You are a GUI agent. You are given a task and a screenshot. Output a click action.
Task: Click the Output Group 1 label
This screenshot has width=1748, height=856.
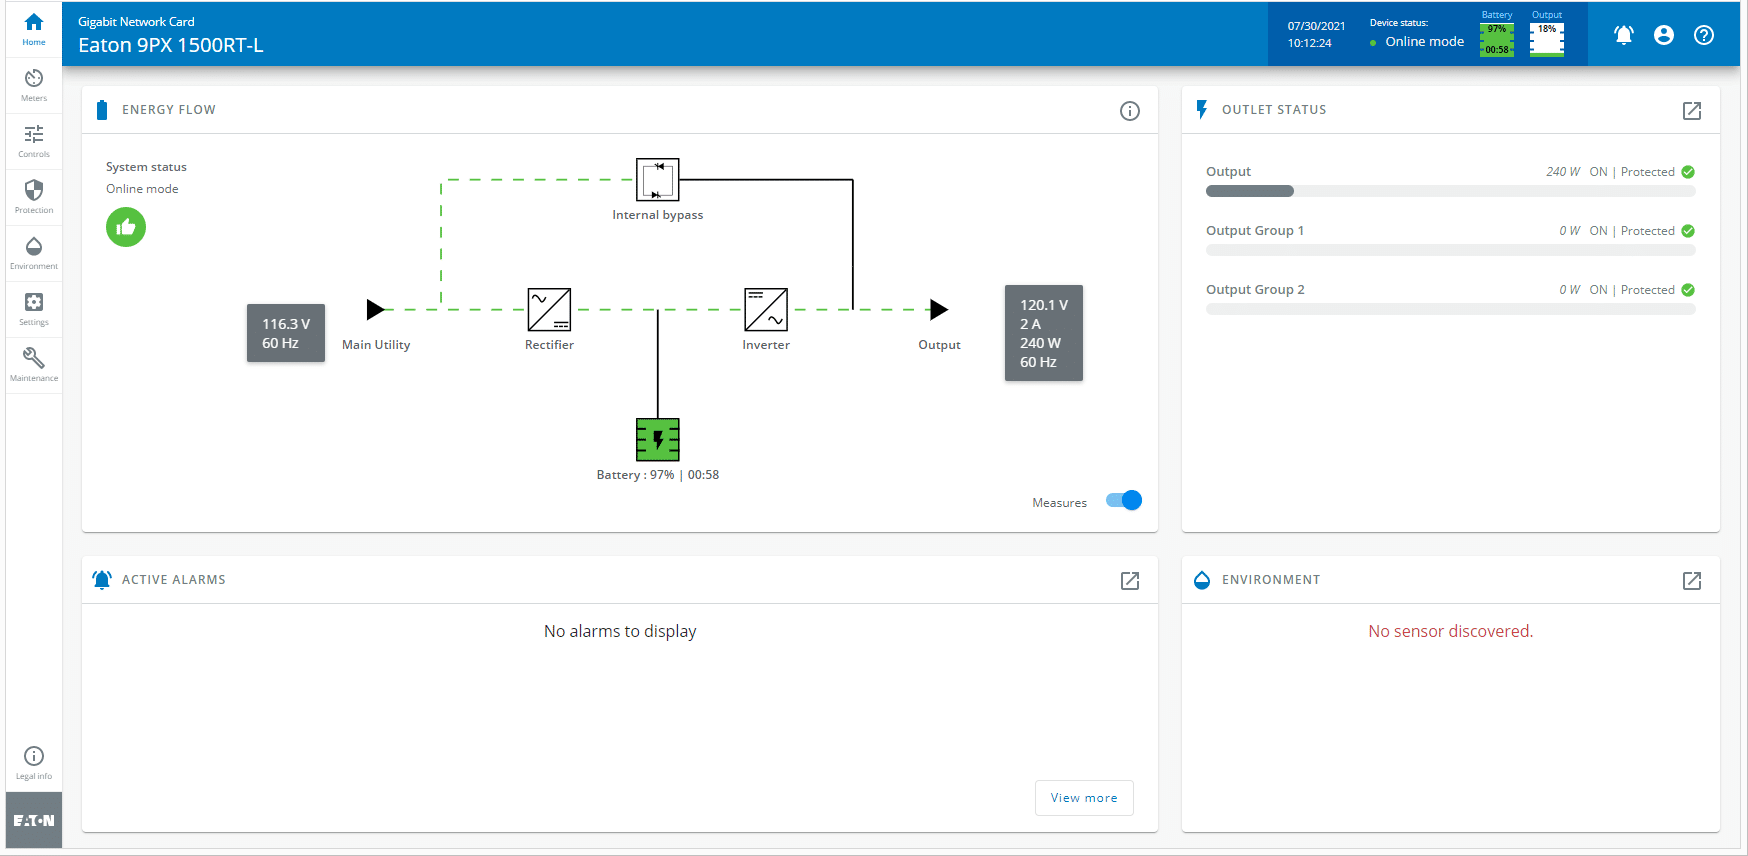1255,231
